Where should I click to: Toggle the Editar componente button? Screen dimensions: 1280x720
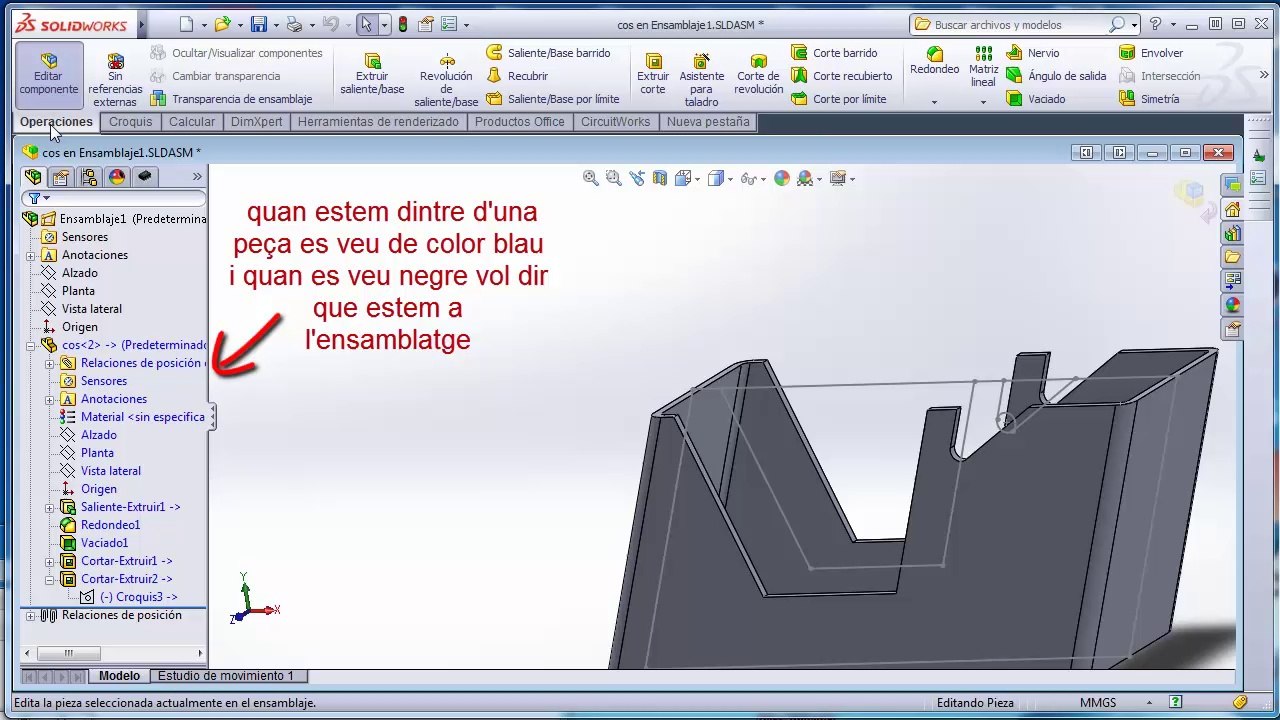click(x=49, y=75)
